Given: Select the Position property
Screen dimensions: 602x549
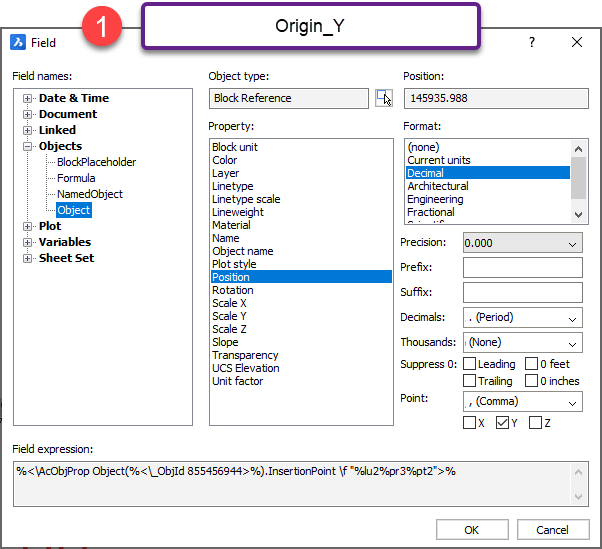Looking at the screenshot, I should 301,277.
